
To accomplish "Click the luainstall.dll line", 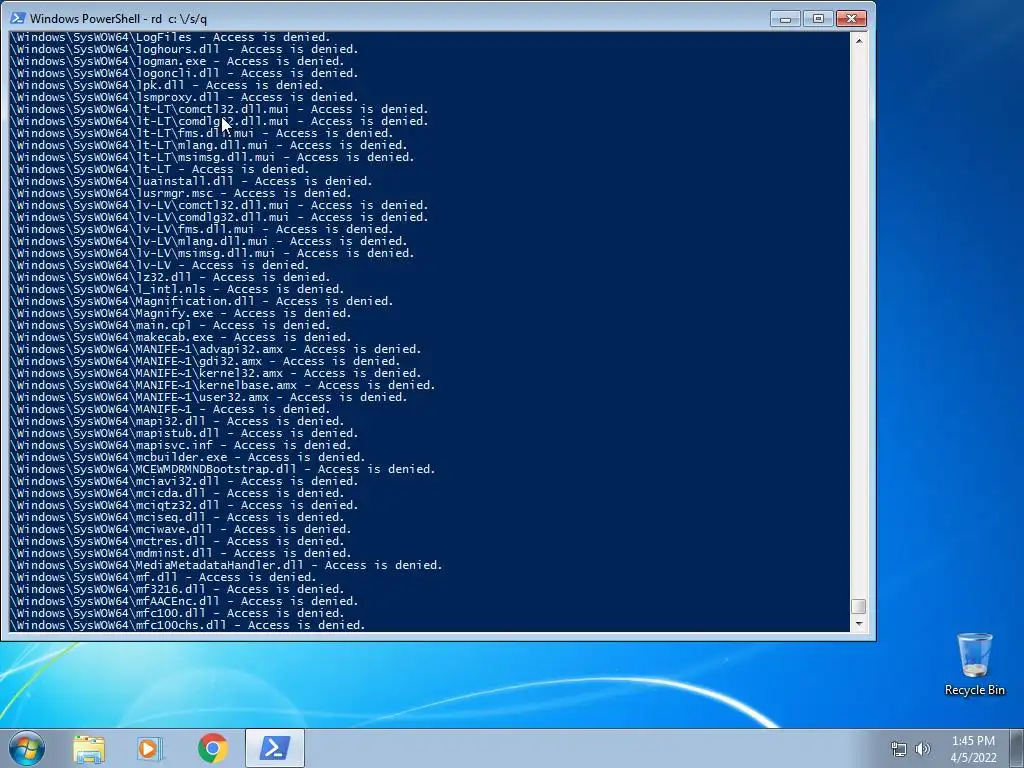I will [x=191, y=181].
